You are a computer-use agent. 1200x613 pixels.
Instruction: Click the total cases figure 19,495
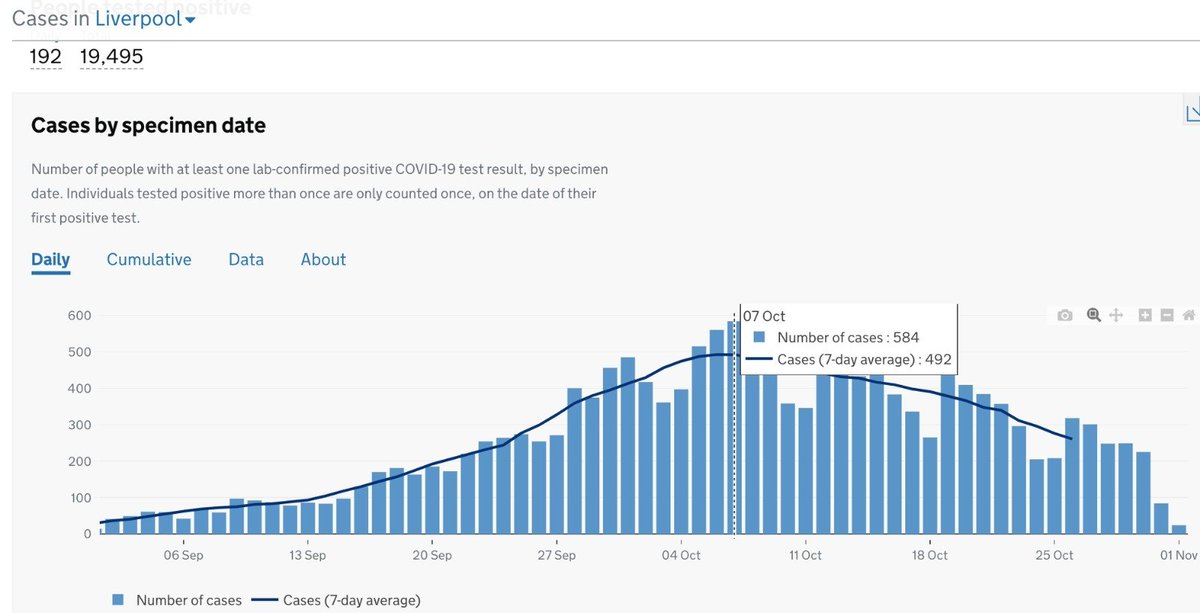[x=111, y=57]
